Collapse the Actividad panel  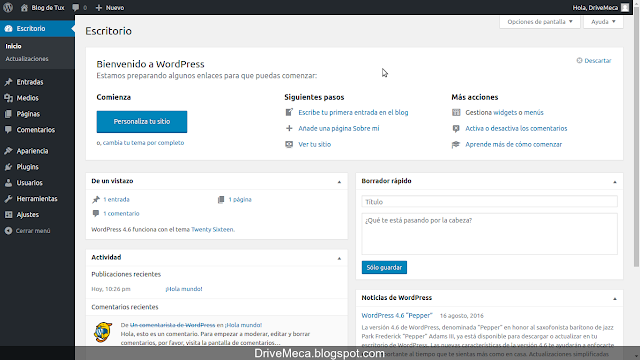pos(339,258)
